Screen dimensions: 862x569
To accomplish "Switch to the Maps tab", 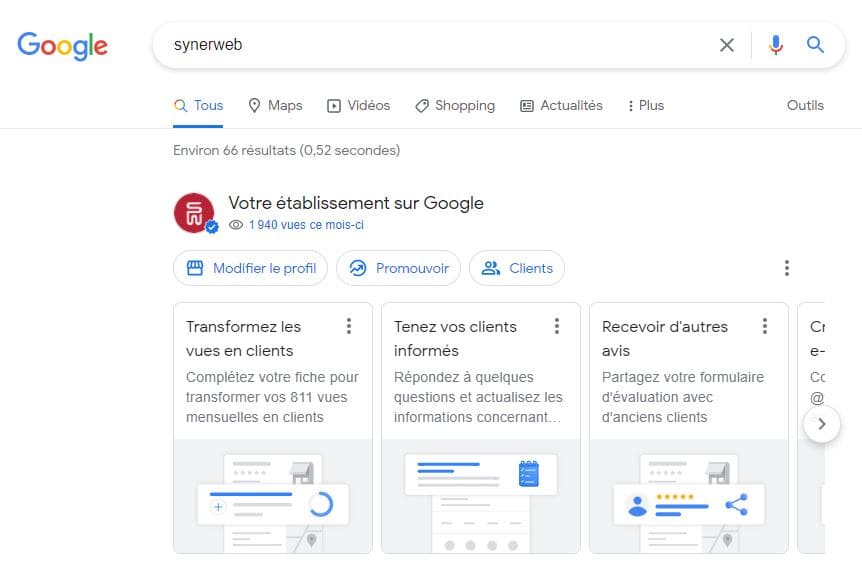I will (275, 106).
